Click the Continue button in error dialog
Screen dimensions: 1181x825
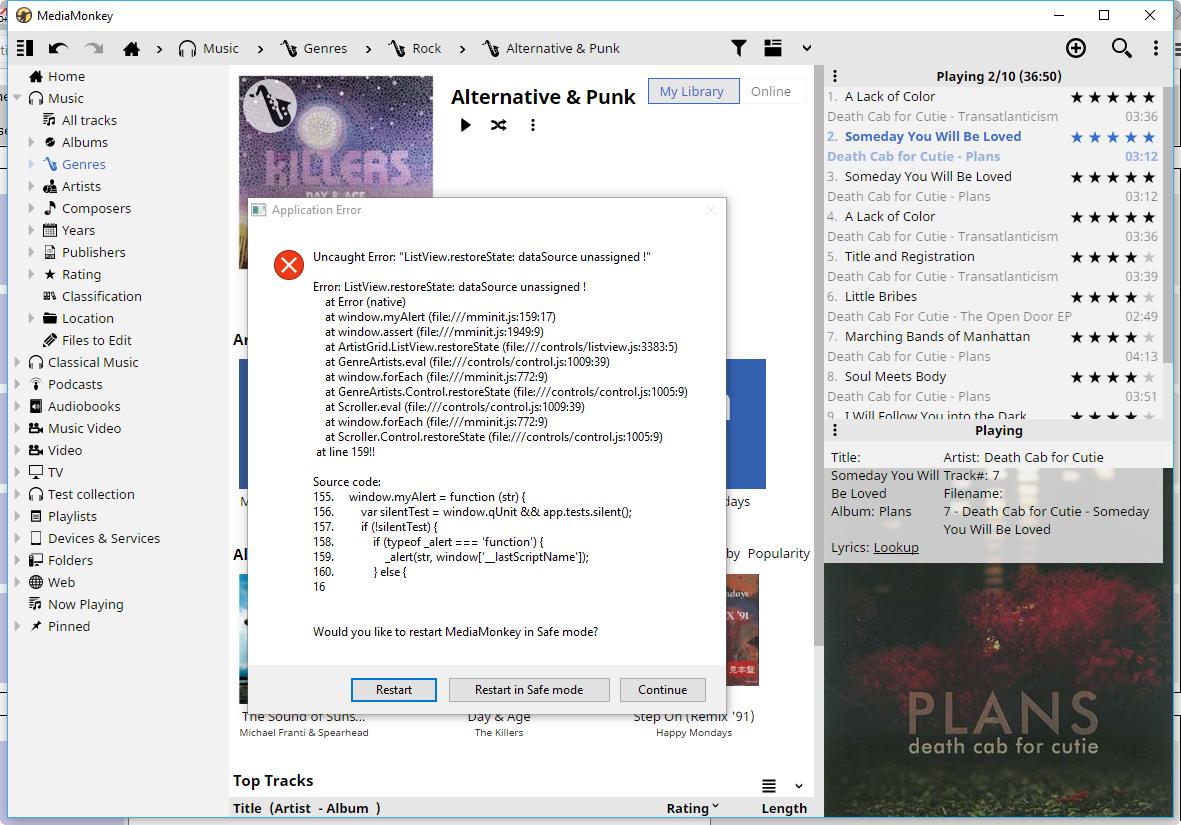662,689
